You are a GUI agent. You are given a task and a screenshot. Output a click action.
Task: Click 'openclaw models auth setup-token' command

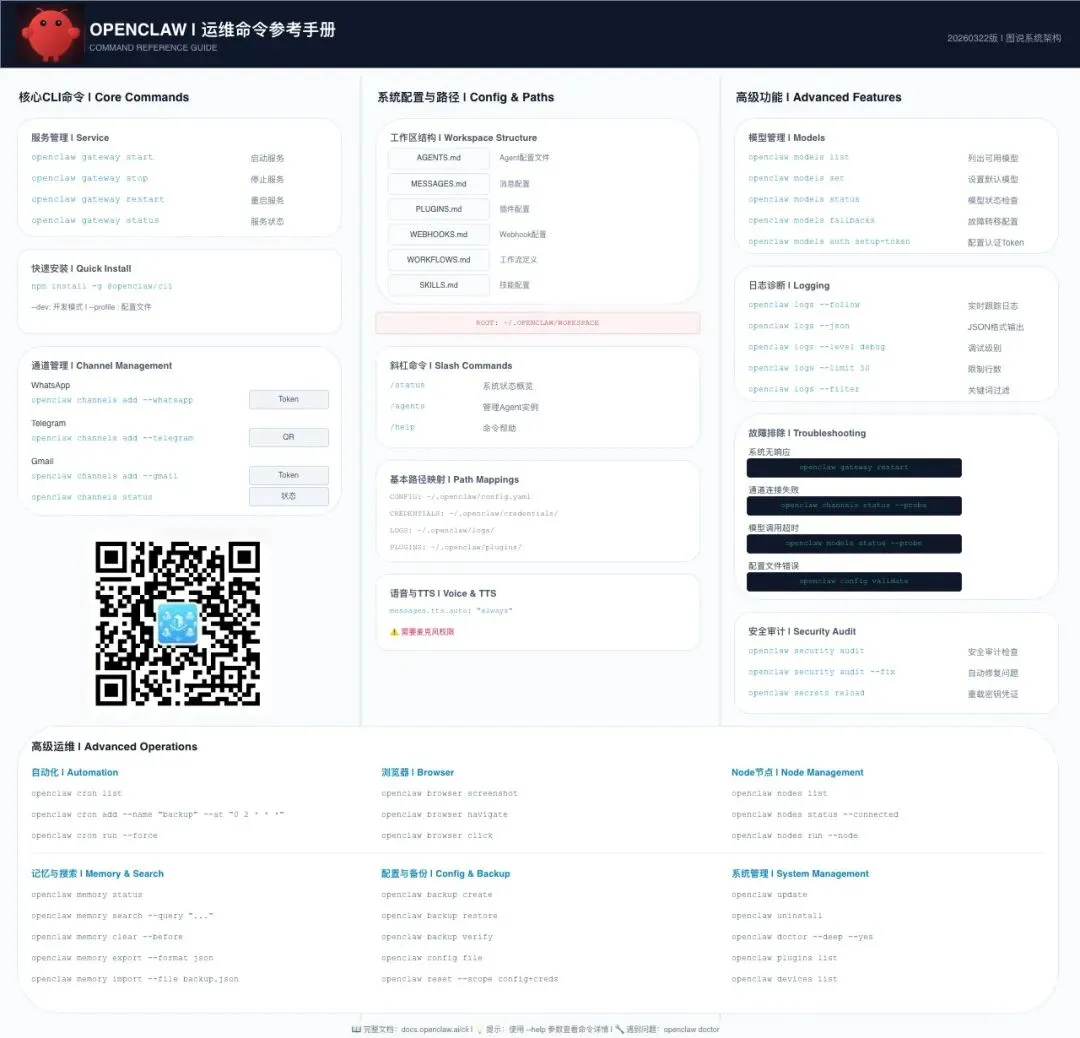(829, 242)
